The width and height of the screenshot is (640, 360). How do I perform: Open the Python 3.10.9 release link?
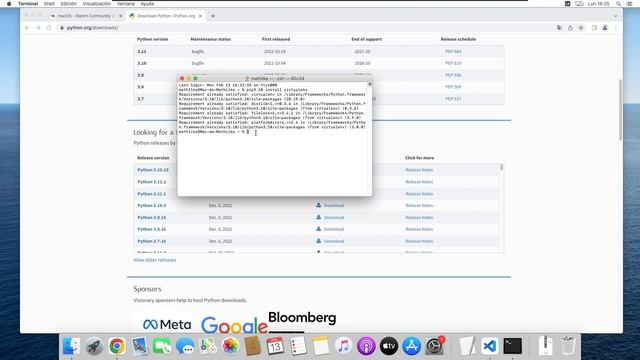coord(151,206)
